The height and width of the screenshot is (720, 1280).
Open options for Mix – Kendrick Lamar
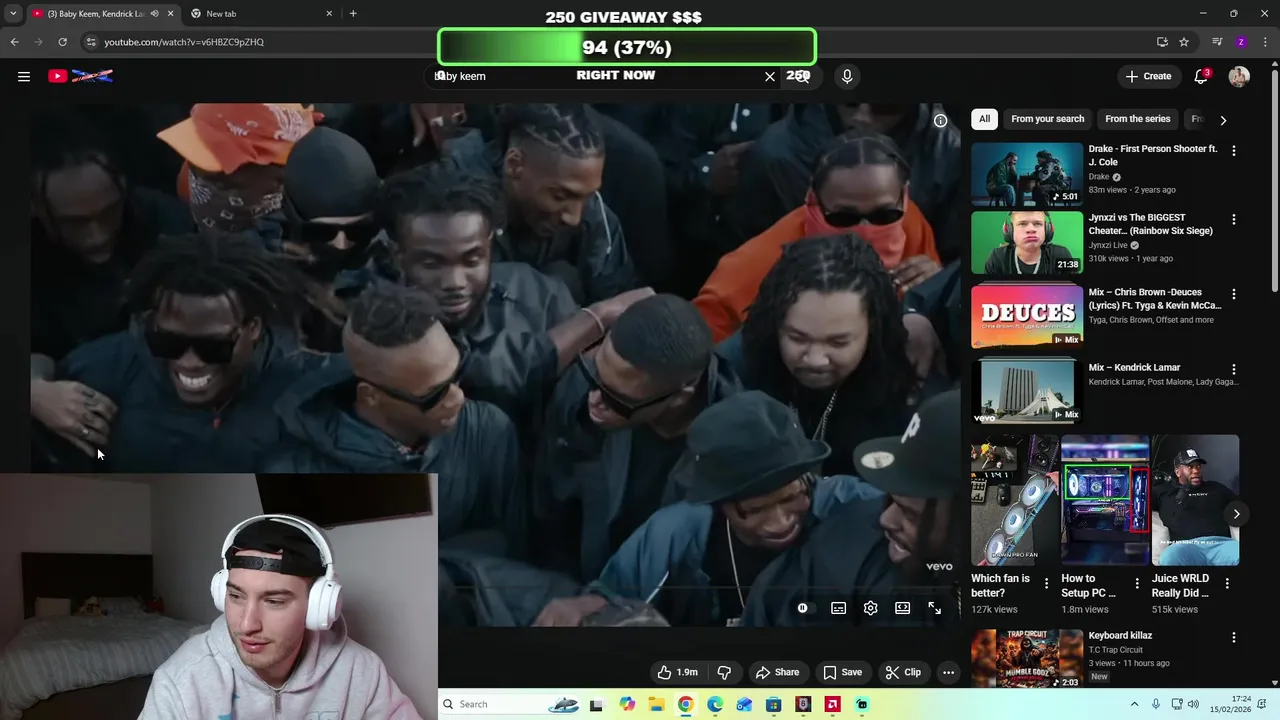tap(1233, 369)
